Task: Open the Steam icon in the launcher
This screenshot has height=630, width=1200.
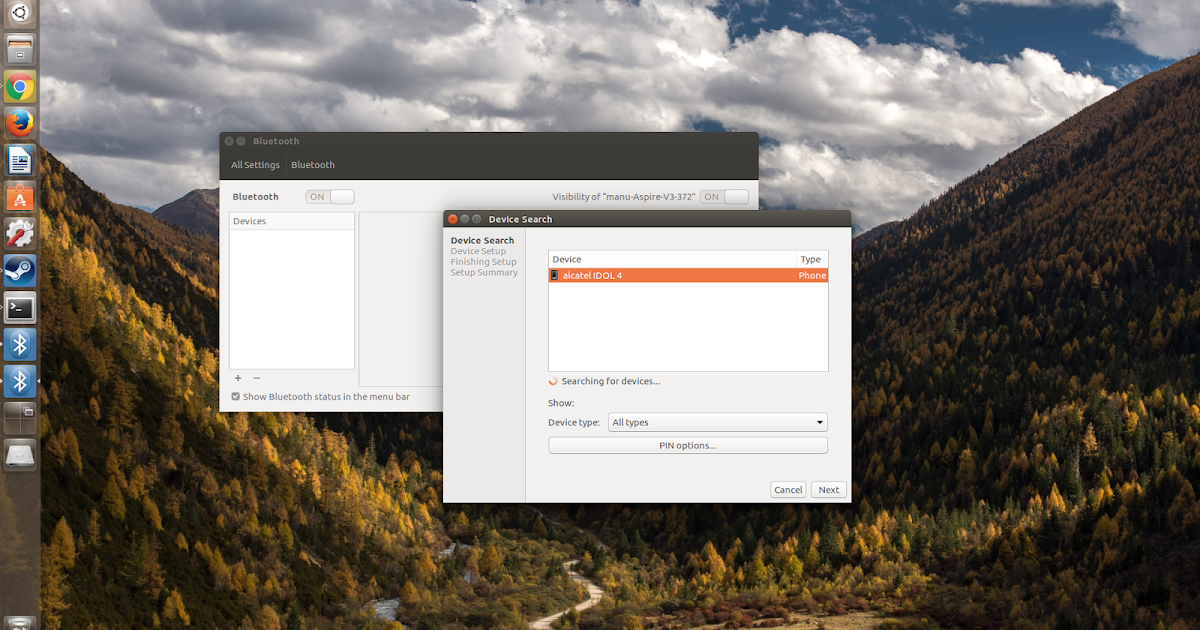Action: click(20, 270)
